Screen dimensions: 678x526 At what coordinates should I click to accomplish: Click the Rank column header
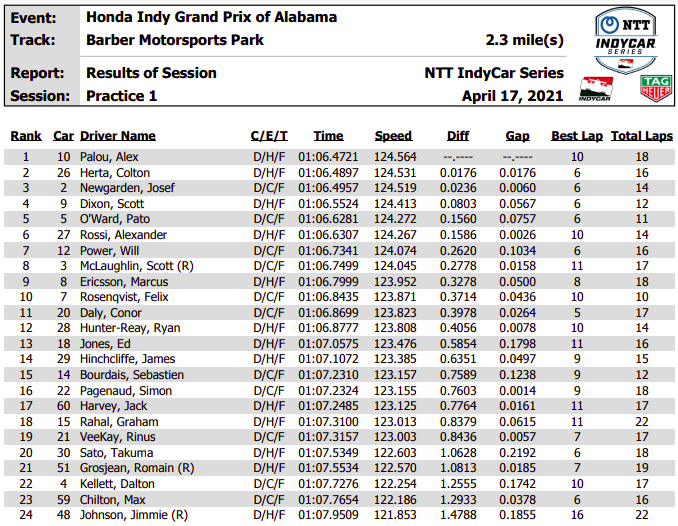tap(26, 136)
